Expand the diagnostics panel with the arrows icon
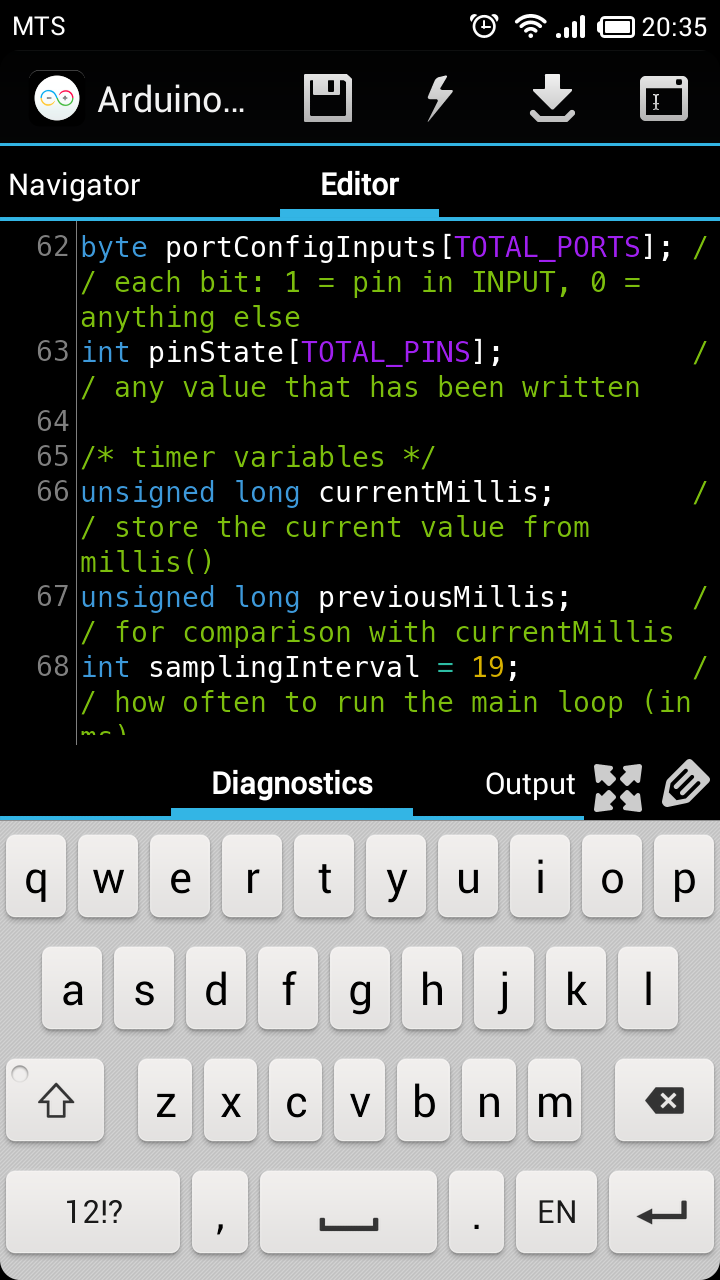The image size is (720, 1280). coord(618,788)
